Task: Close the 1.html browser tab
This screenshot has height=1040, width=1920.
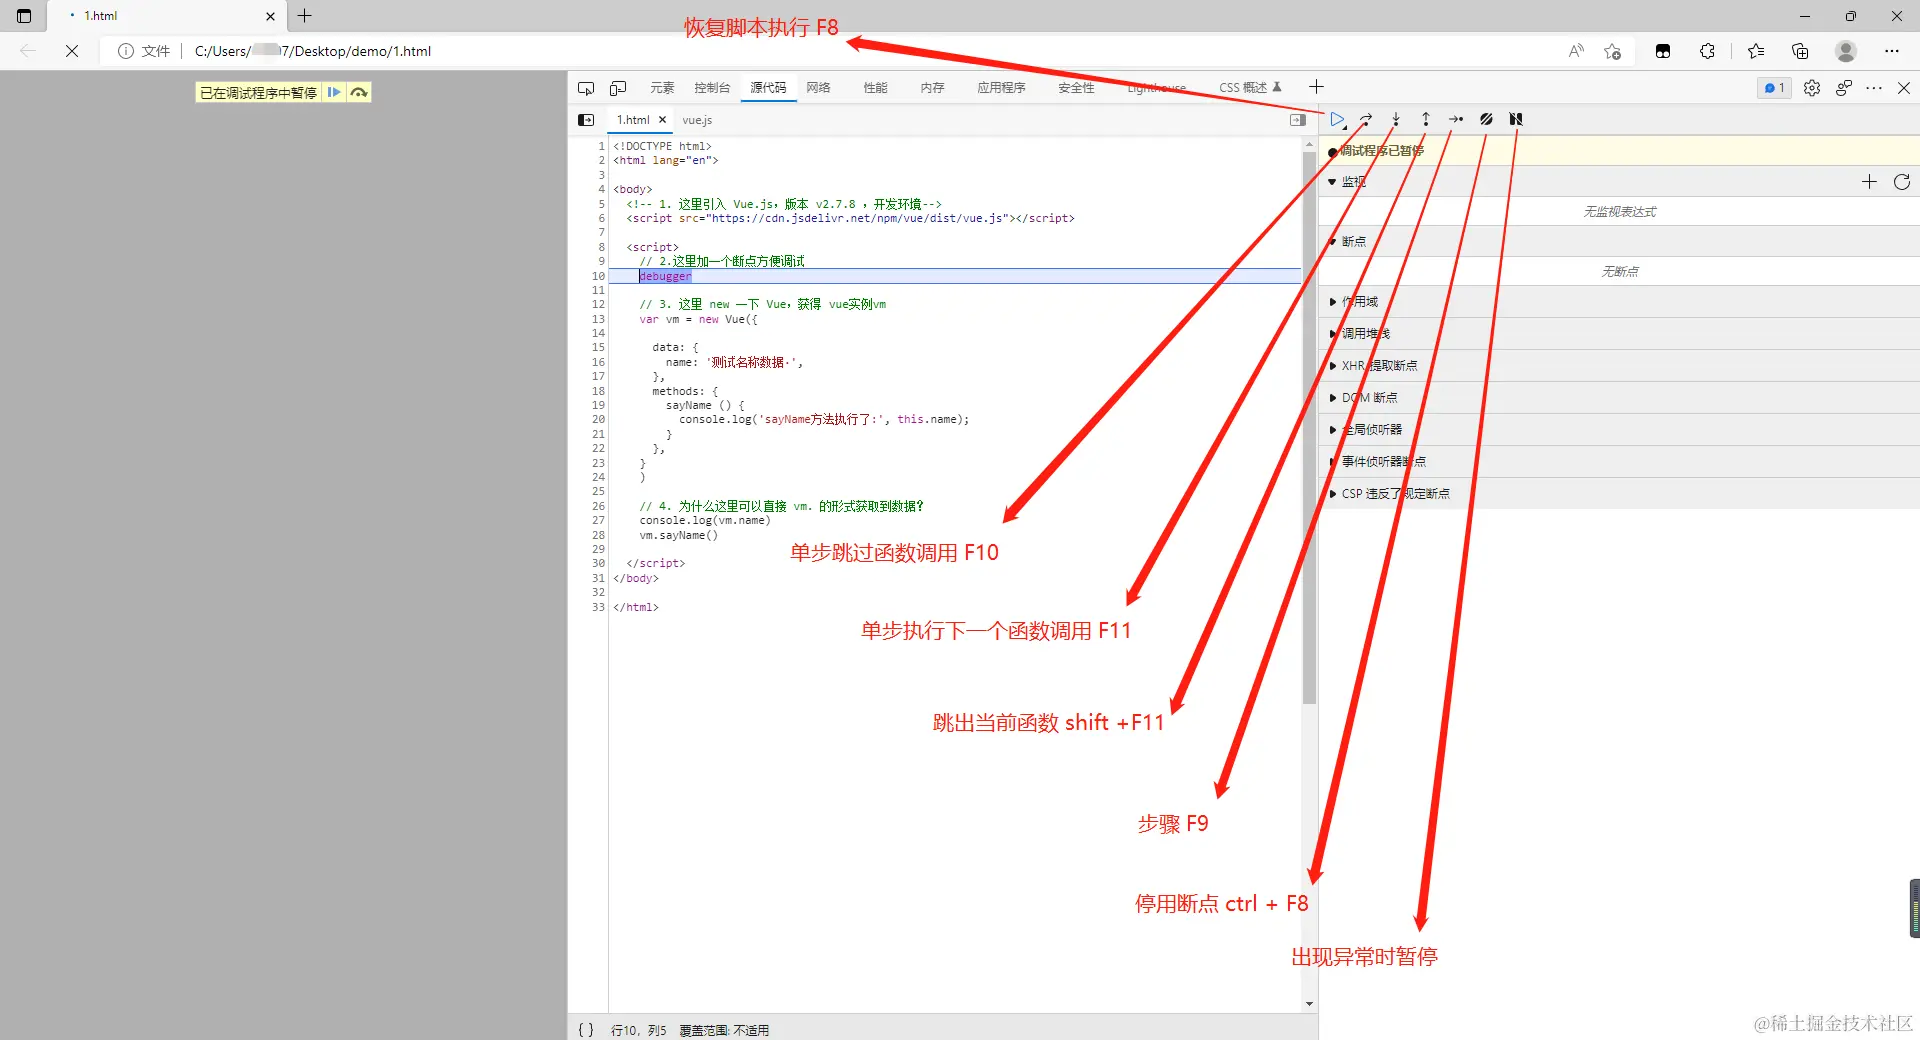Action: click(270, 16)
